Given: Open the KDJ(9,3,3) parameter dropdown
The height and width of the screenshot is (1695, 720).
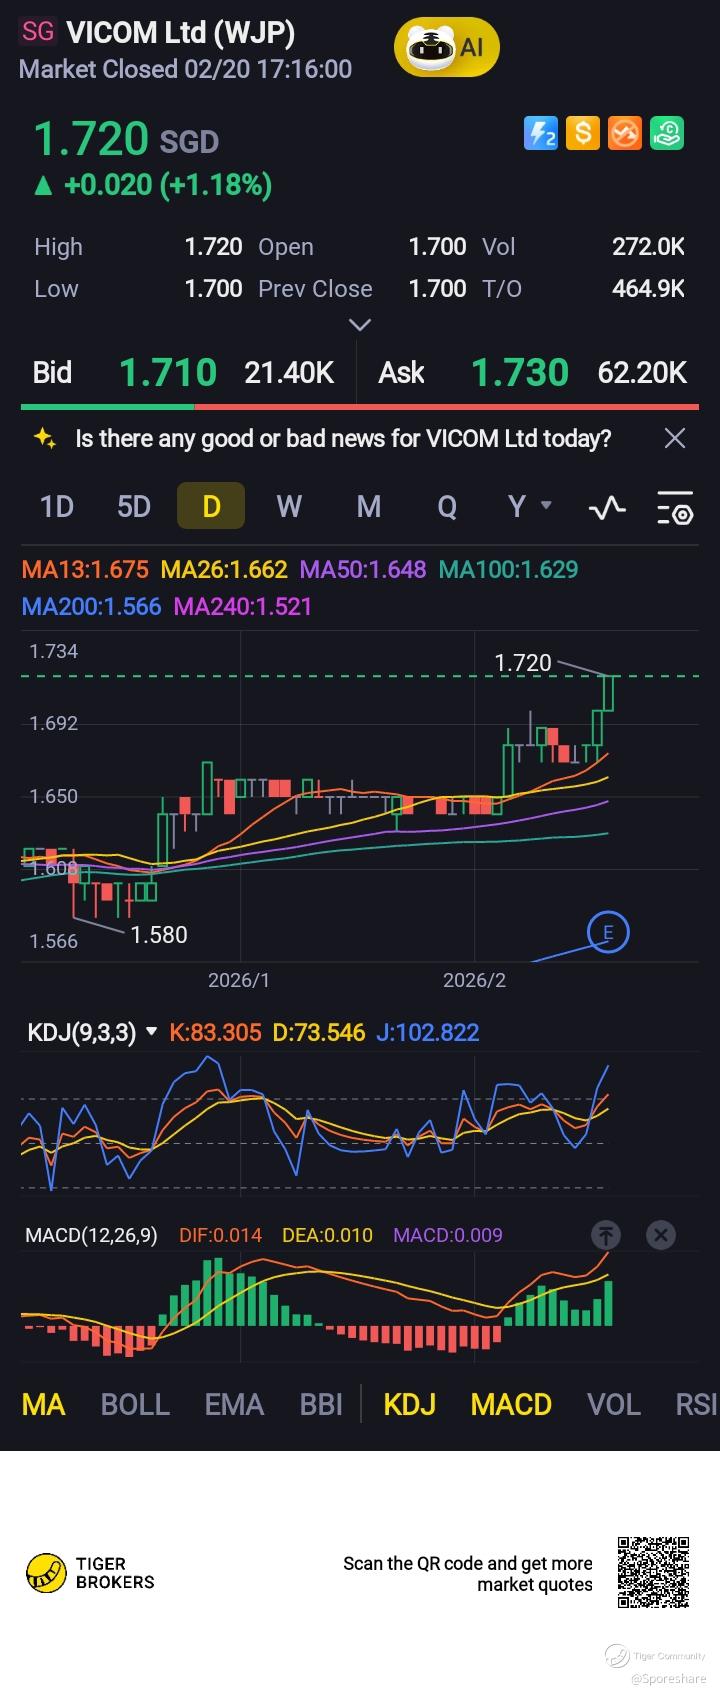Looking at the screenshot, I should tap(92, 1032).
